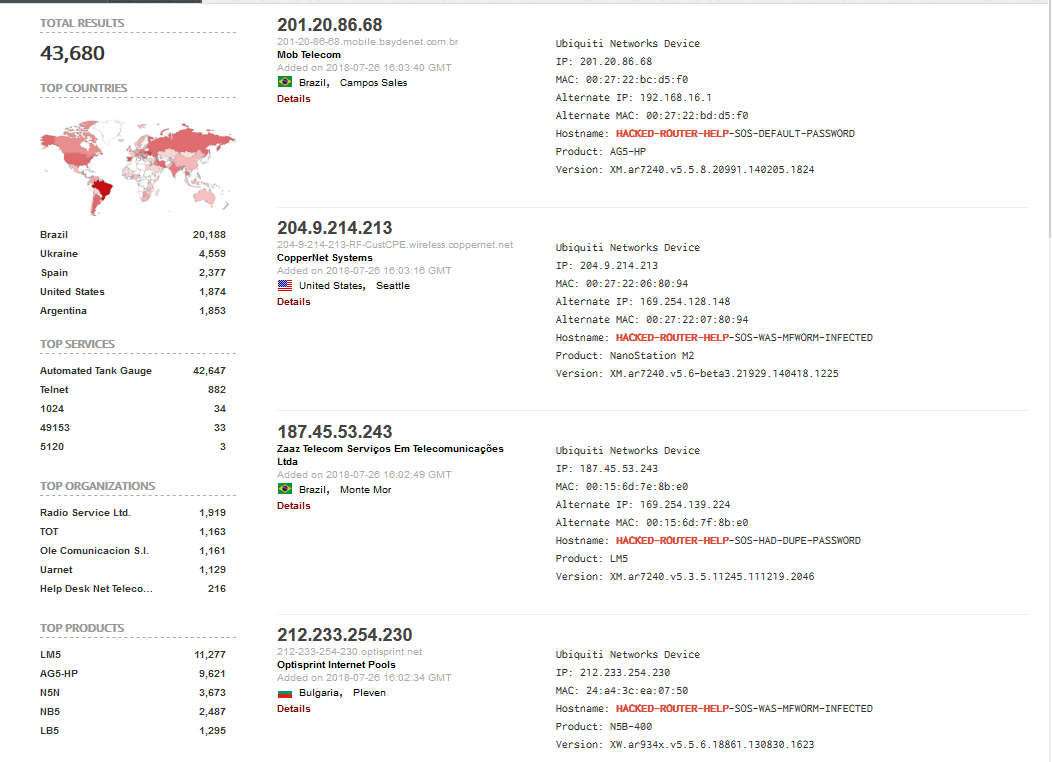Filter by country Argentina

63,311
